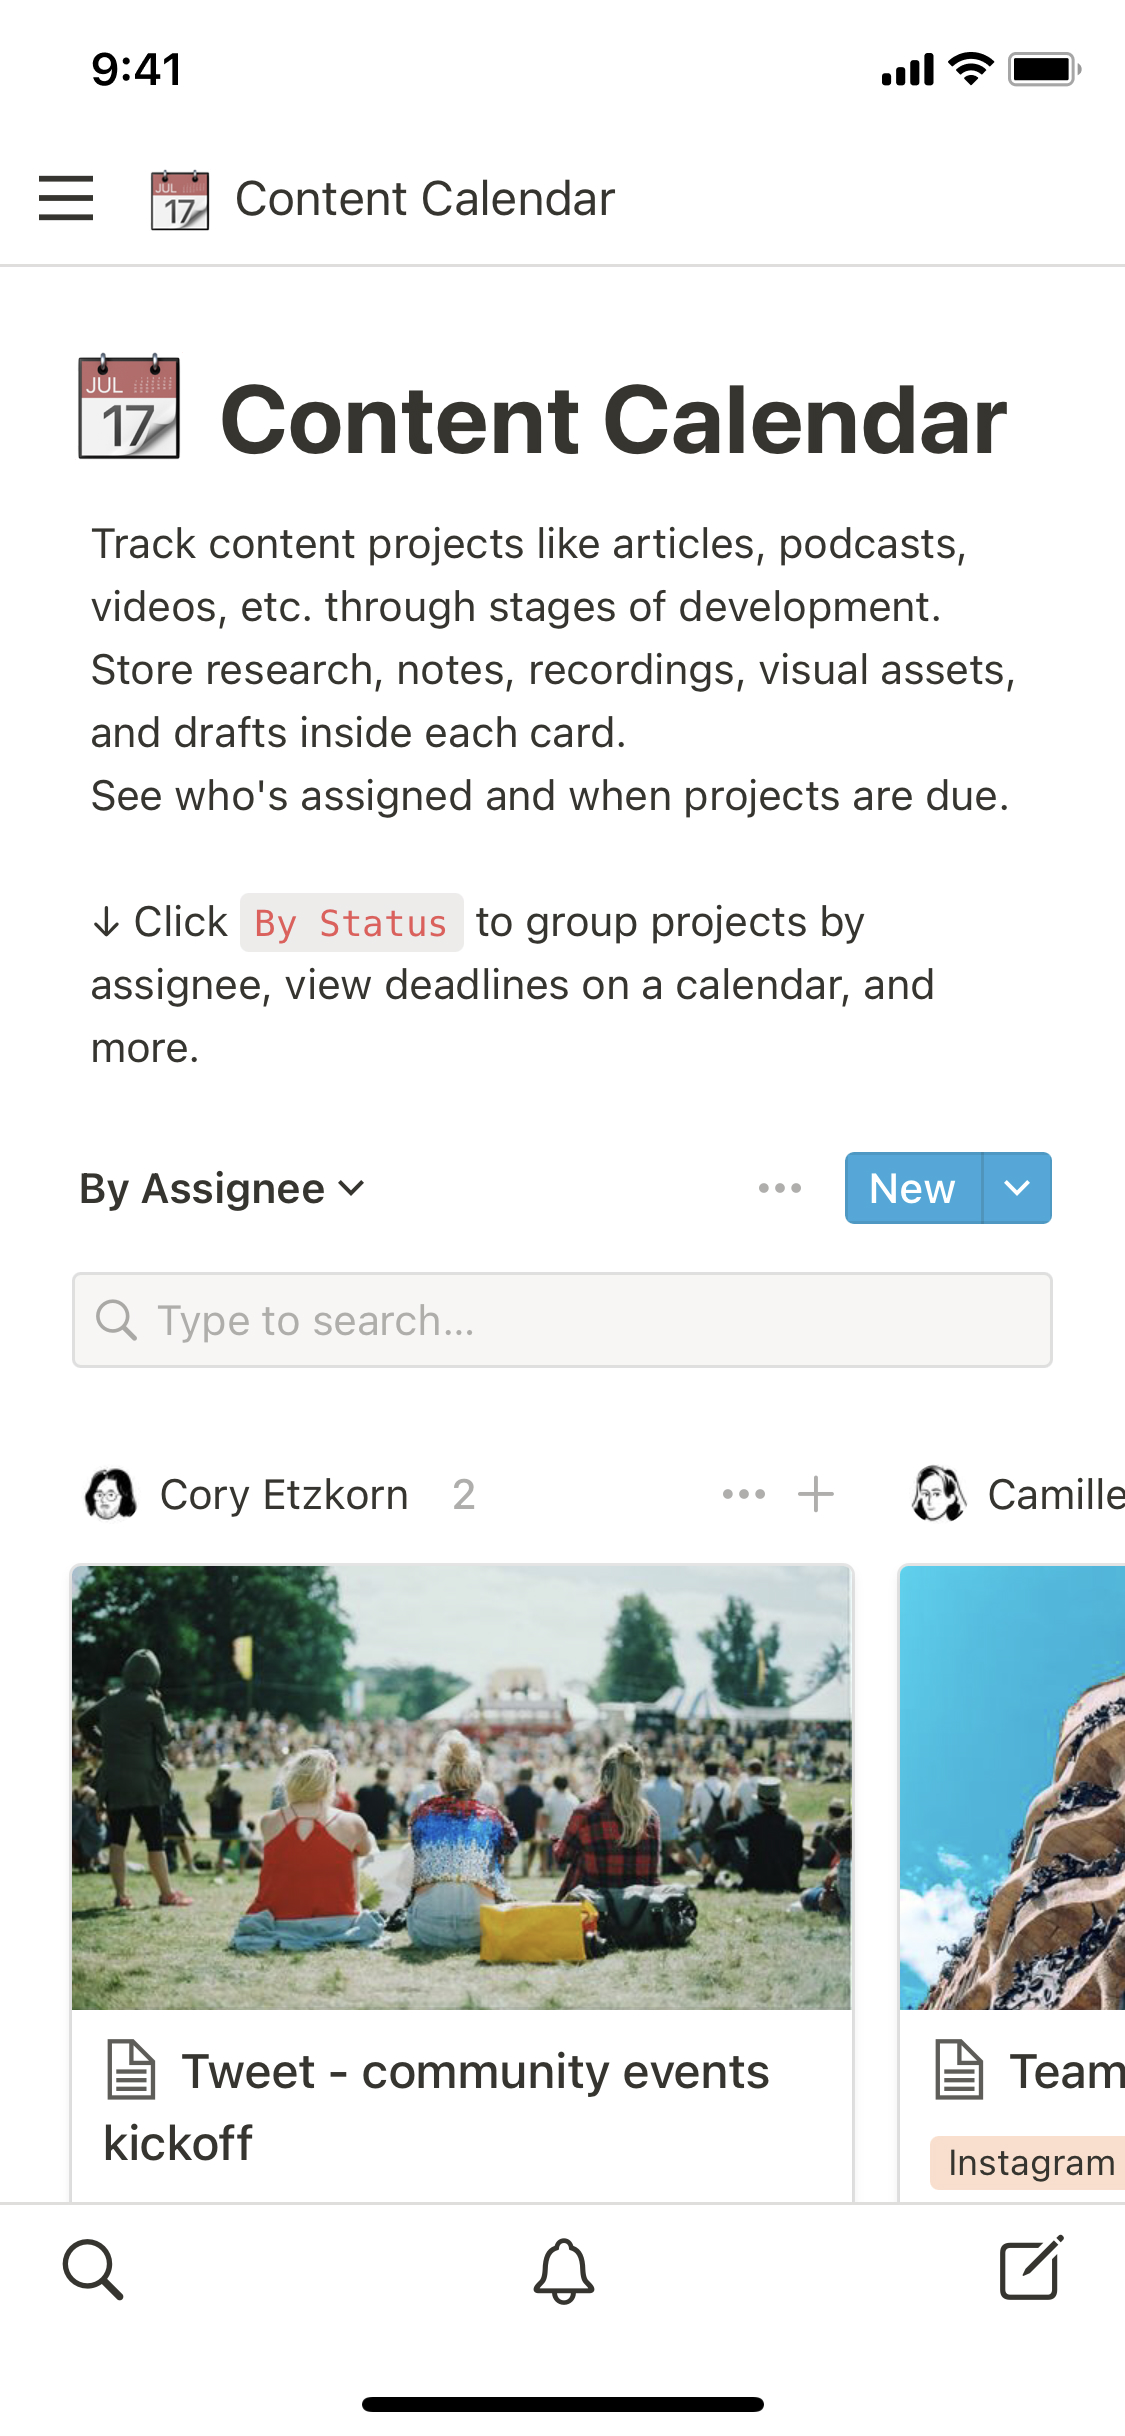Compose a new page from bottom bar
Viewport: 1125px width, 2436px height.
1031,2269
